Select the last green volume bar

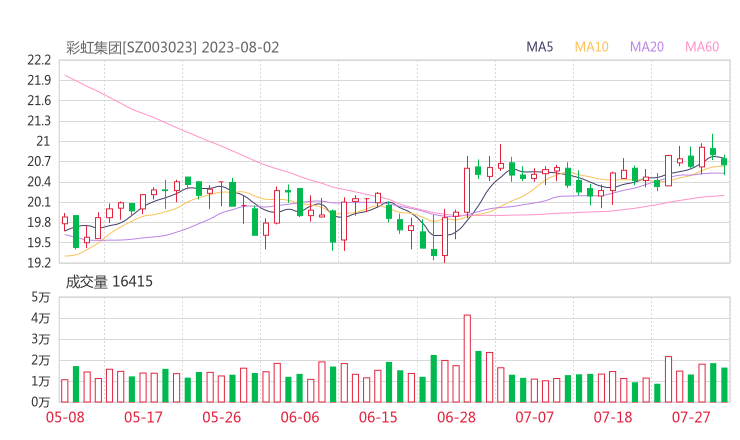pyautogui.click(x=724, y=385)
